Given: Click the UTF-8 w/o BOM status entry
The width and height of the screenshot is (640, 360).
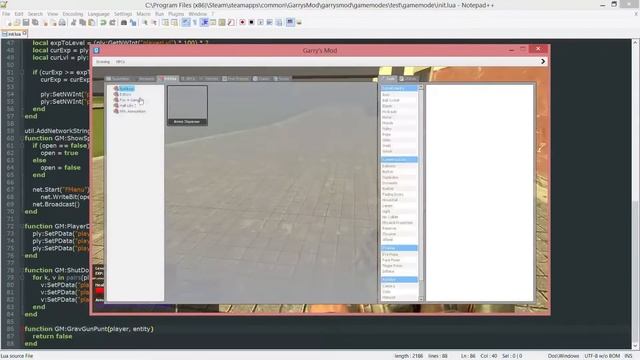Looking at the screenshot, I should tap(602, 356).
